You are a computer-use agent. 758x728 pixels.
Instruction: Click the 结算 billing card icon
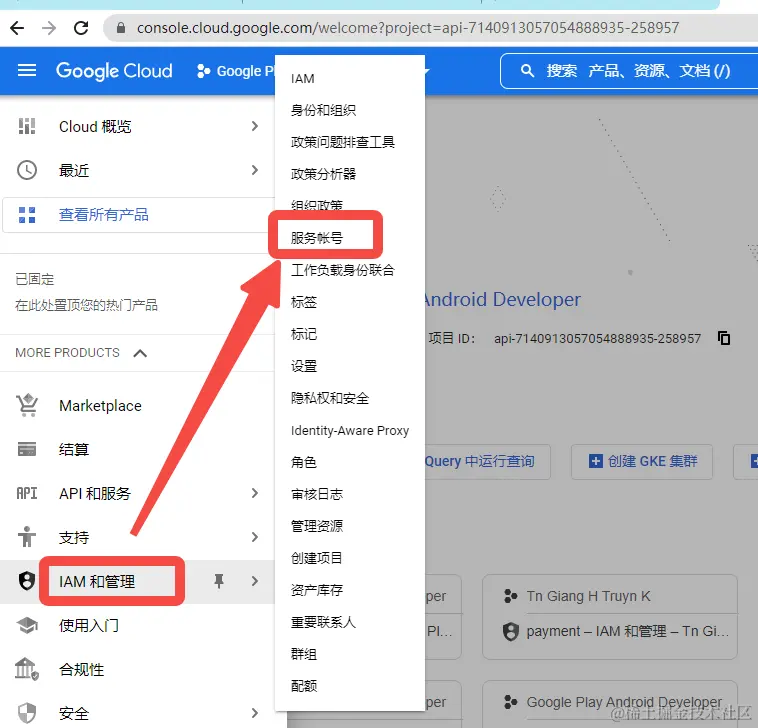pos(27,449)
